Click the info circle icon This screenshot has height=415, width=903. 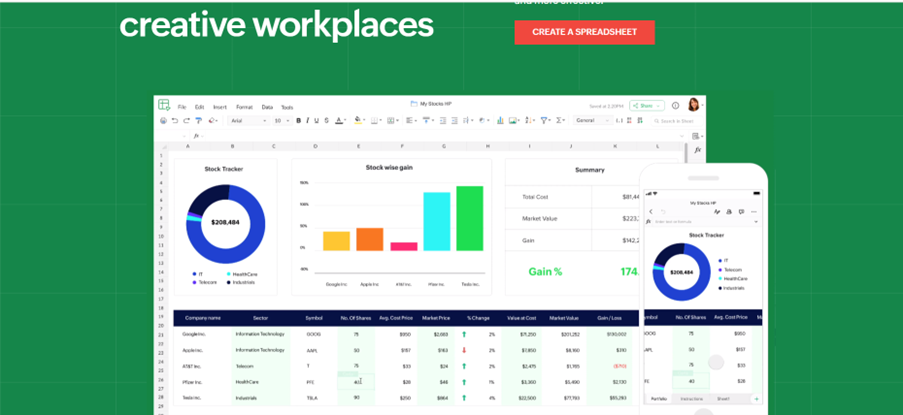(676, 106)
